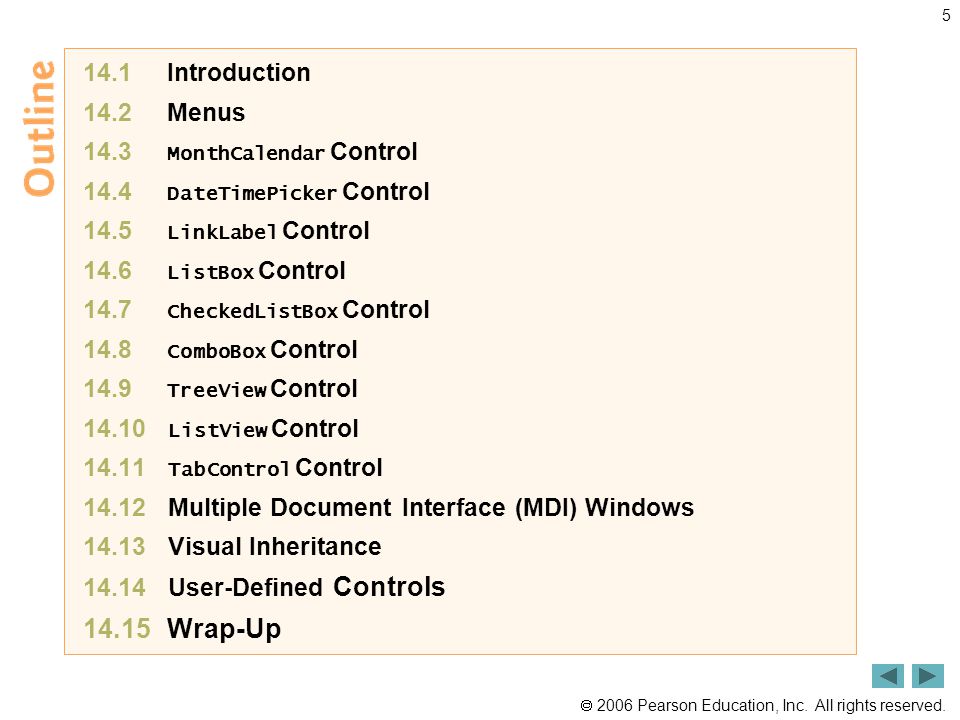Go to the previous slide with back arrow
The width and height of the screenshot is (960, 720).
tap(887, 676)
